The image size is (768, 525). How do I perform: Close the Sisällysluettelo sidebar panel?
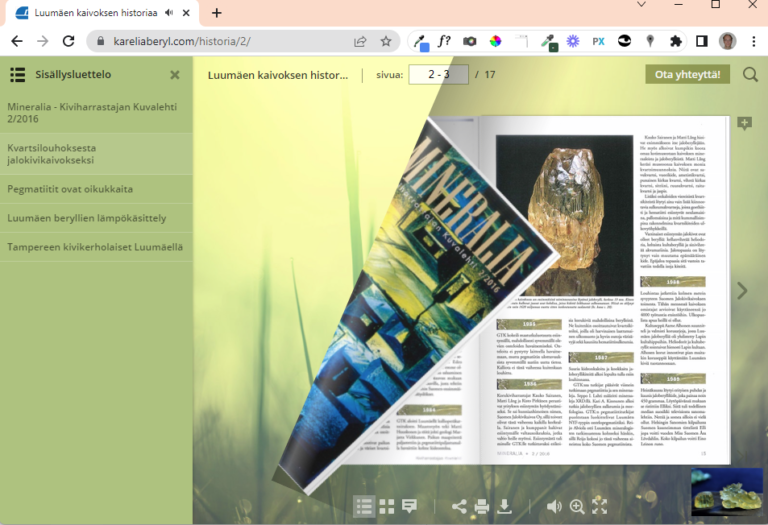(175, 75)
